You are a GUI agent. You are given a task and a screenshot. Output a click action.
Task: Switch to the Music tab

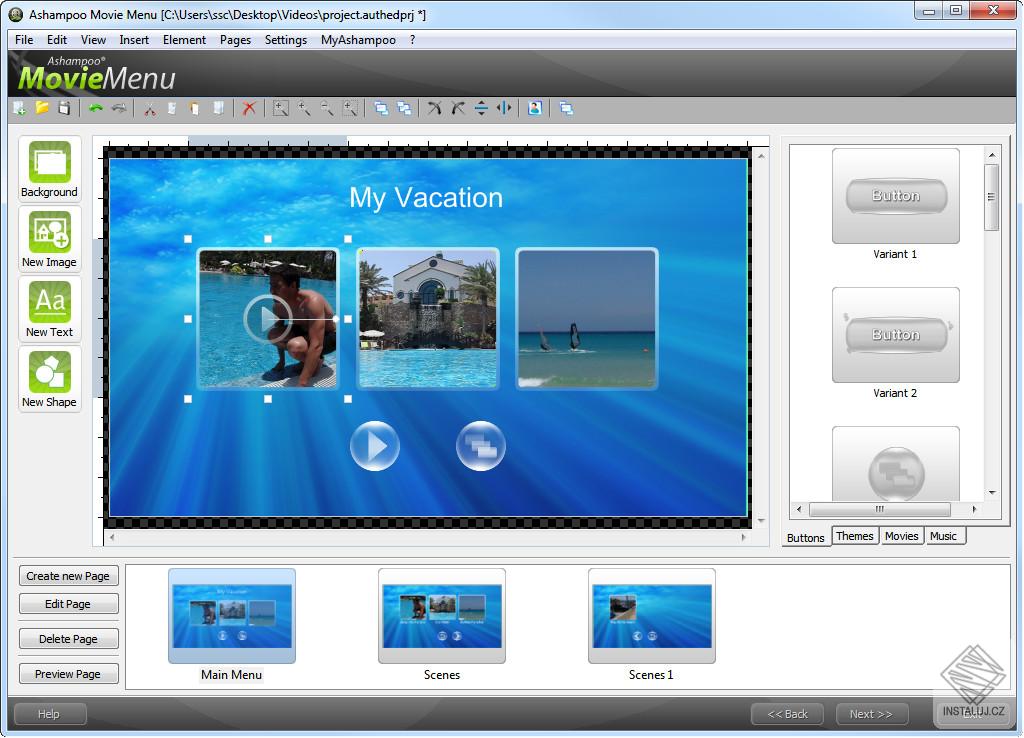coord(943,536)
